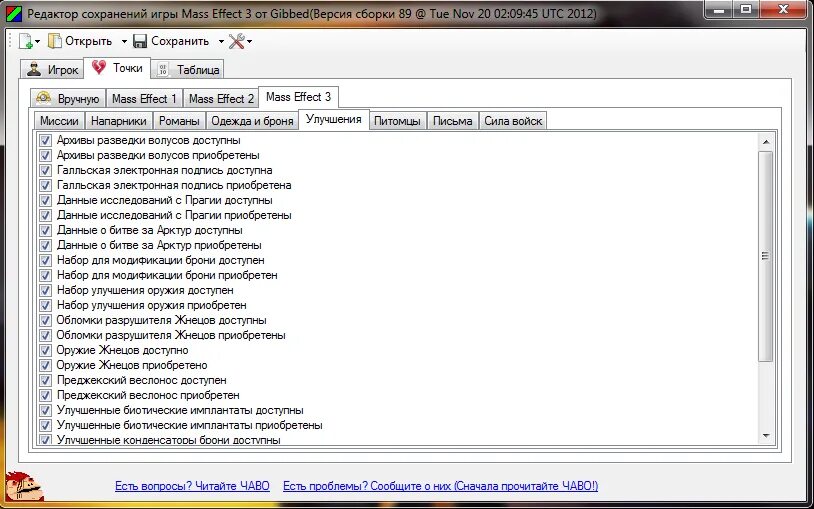Select the Mass Effect 3 tab

coord(299,97)
